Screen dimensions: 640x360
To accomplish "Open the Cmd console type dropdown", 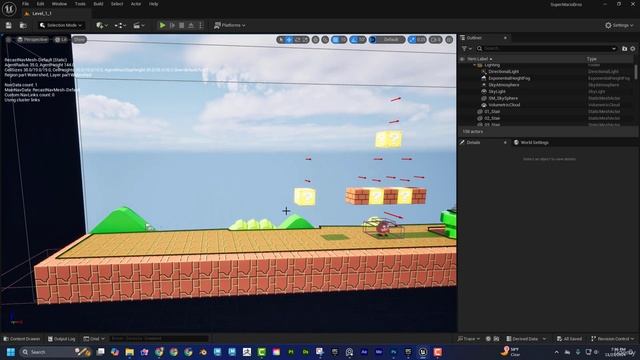I will (94, 339).
